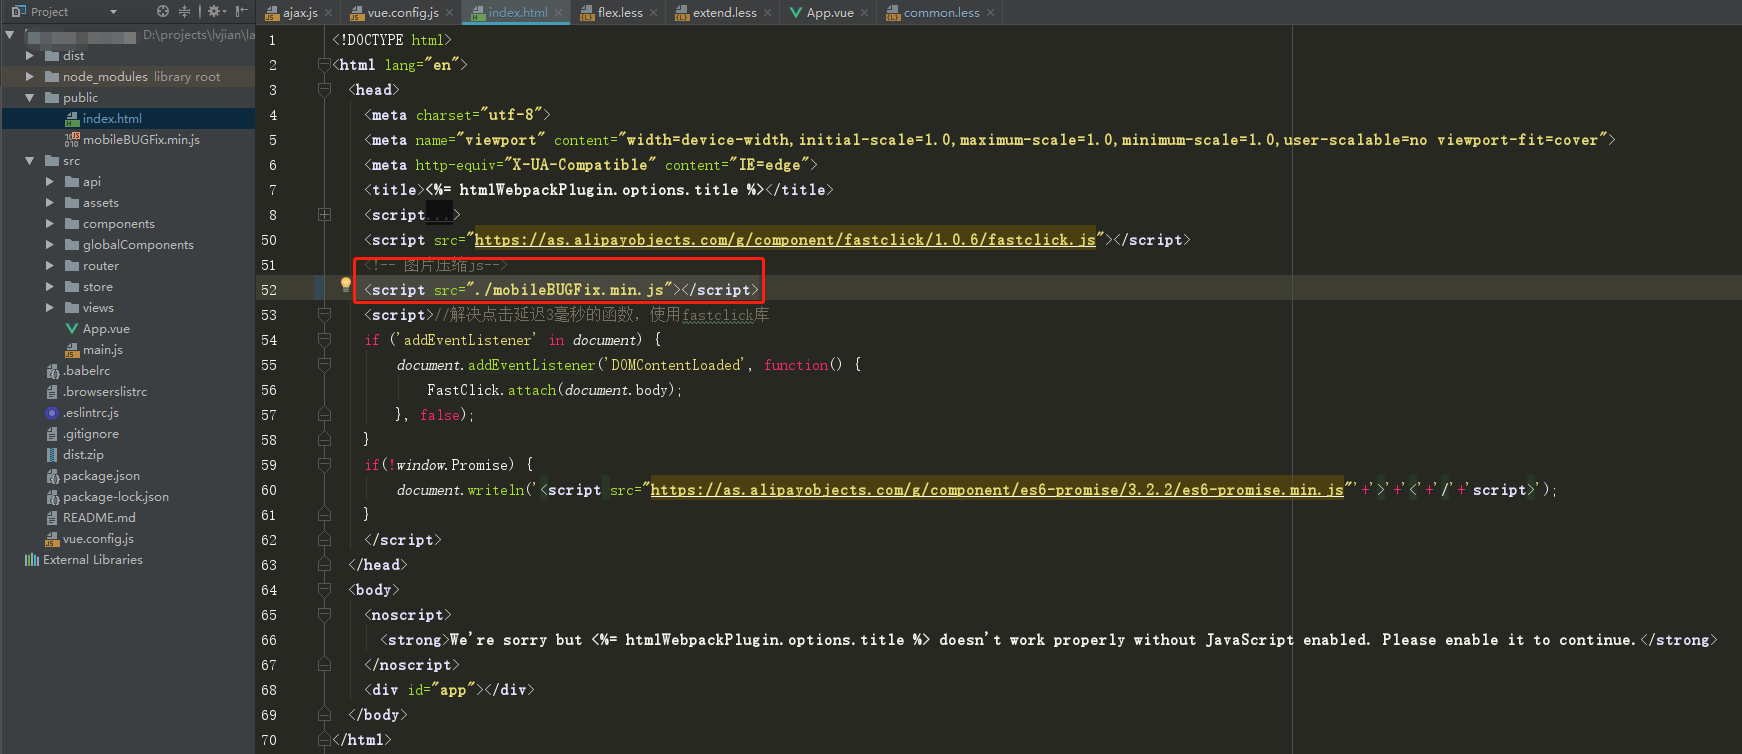Expand the components folder
This screenshot has width=1742, height=754.
(x=50, y=224)
